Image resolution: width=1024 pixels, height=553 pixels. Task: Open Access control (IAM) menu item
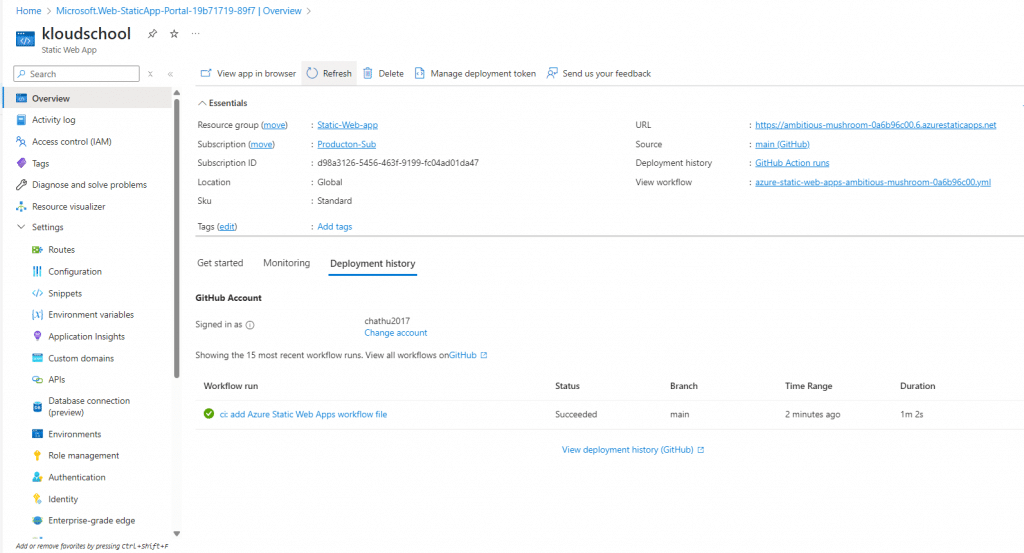point(71,142)
